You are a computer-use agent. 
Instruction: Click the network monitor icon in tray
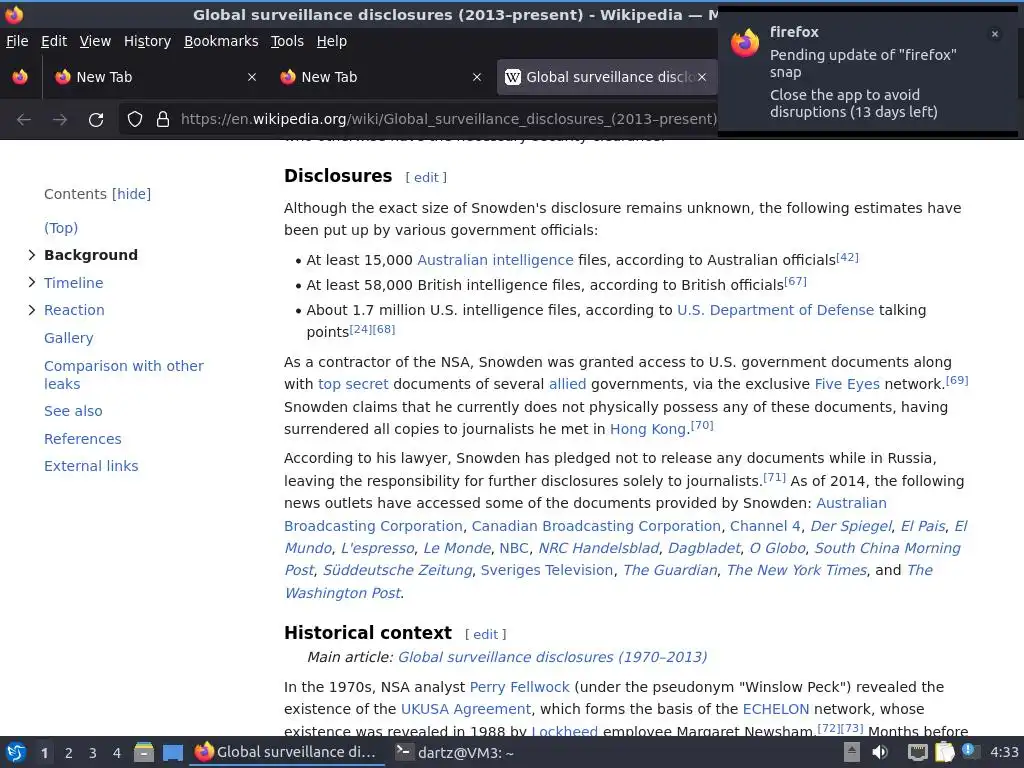918,752
